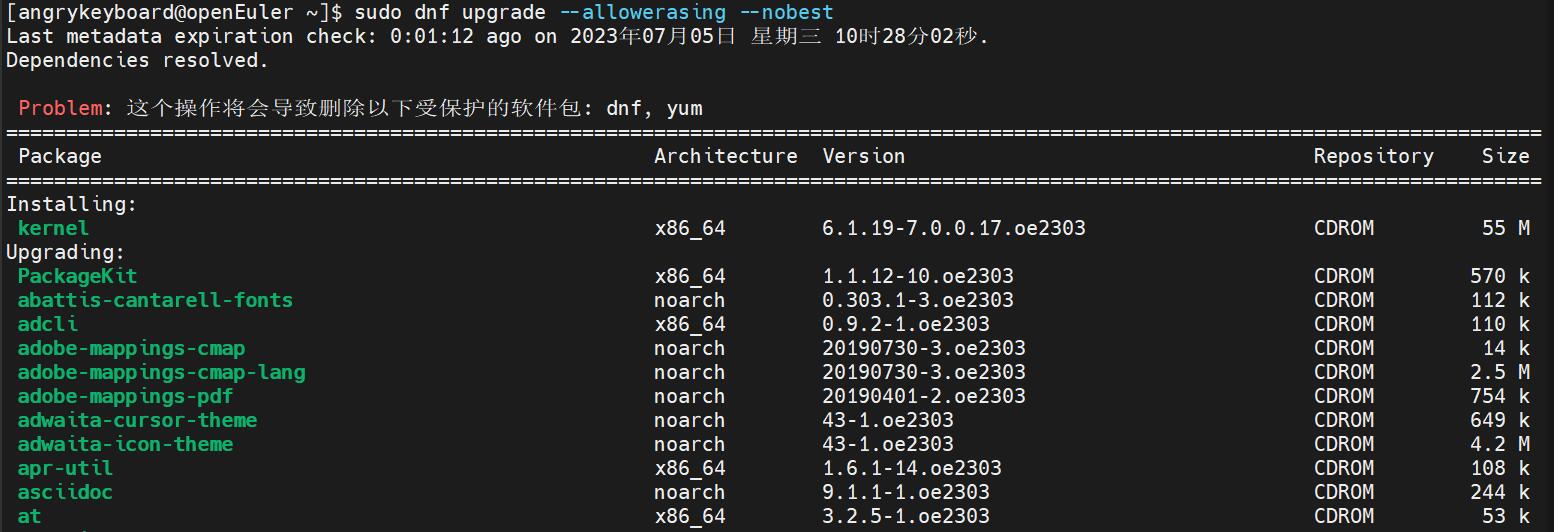Select the abattis-cantarell-fonts package name

coord(155,300)
